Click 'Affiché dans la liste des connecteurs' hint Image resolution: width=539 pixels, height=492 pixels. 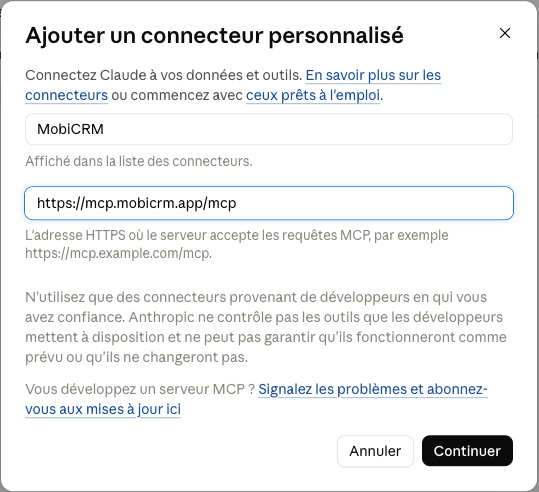(139, 161)
